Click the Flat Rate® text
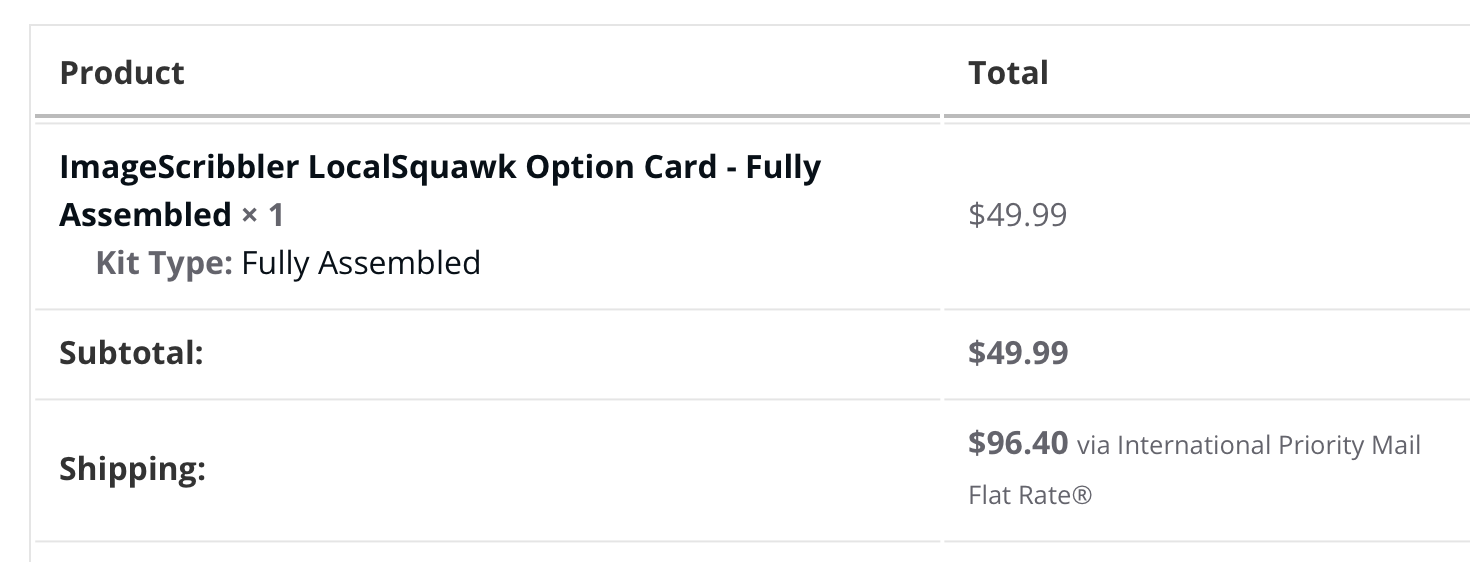 (x=1030, y=494)
